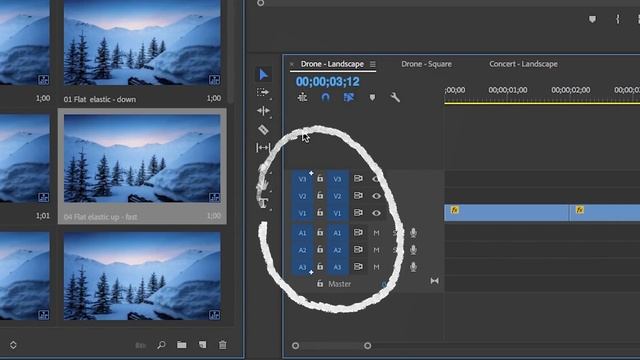The width and height of the screenshot is (640, 360).
Task: Toggle A3 source patch button
Action: (302, 267)
